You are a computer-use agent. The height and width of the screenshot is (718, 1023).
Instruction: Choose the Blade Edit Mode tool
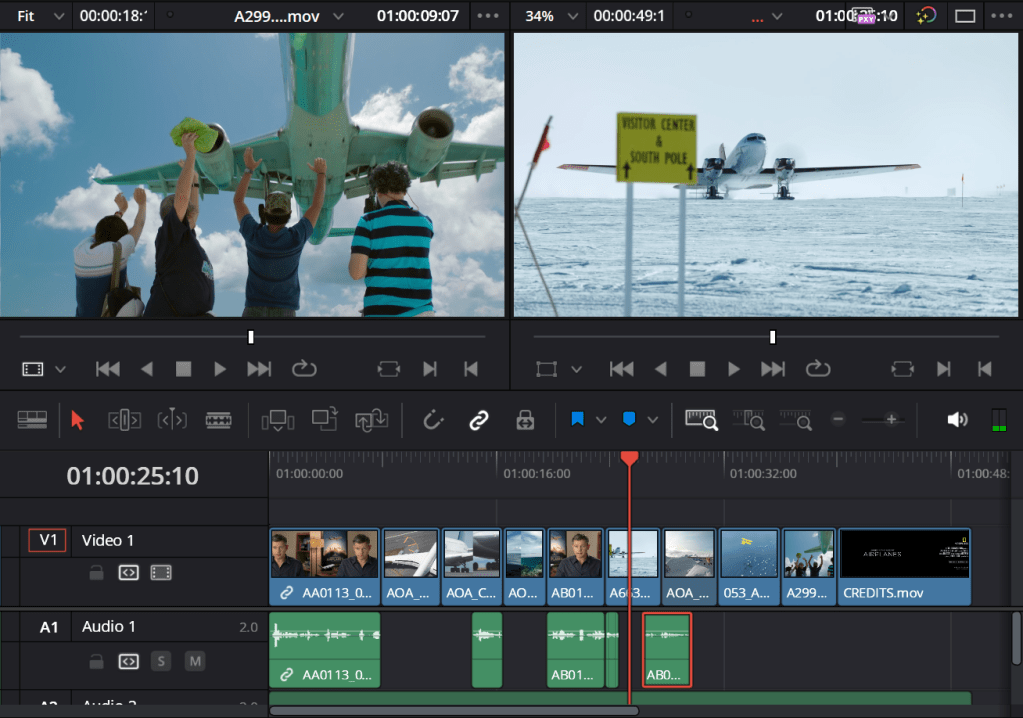pos(218,420)
